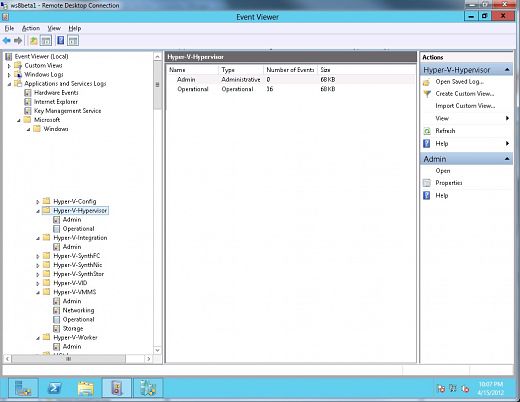Click tree pane scroll down arrow
Viewport: 520px width, 402px height.
(157, 350)
